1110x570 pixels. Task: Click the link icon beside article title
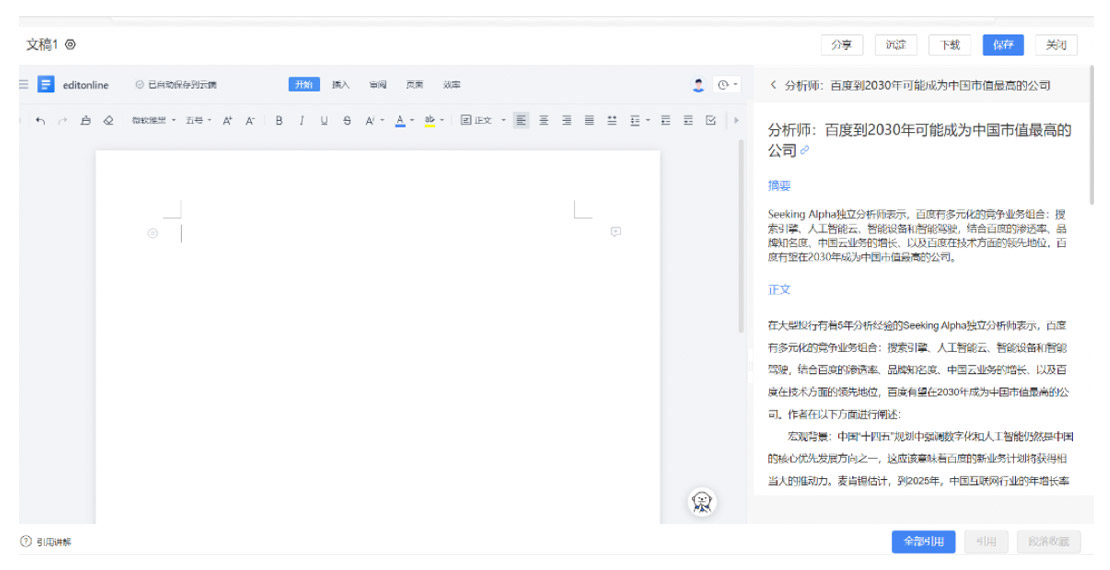(805, 151)
